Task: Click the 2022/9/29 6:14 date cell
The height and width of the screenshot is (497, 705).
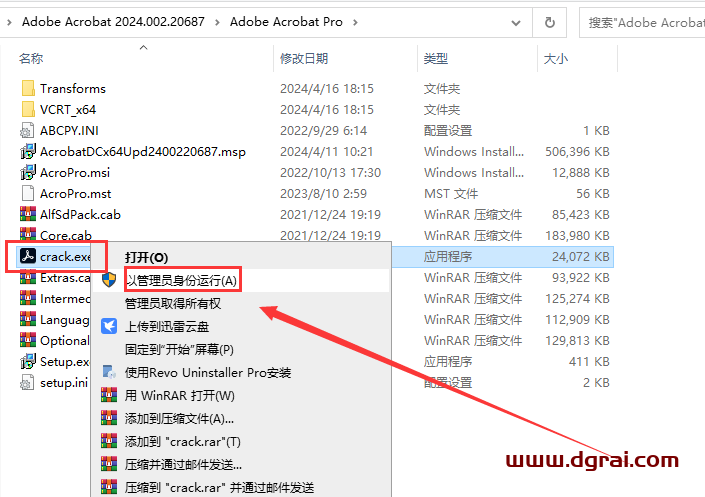Action: point(323,130)
